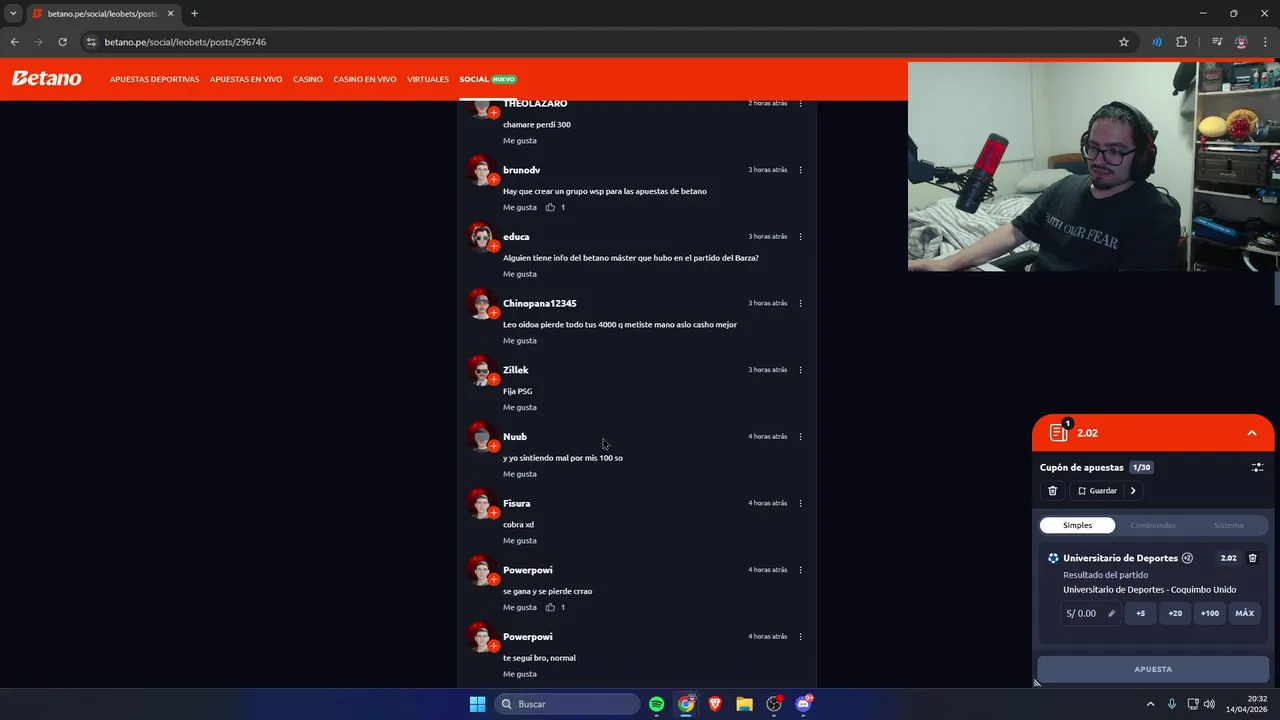This screenshot has height=720, width=1280.
Task: Follow educa via the avatar plus badge
Action: 493,246
